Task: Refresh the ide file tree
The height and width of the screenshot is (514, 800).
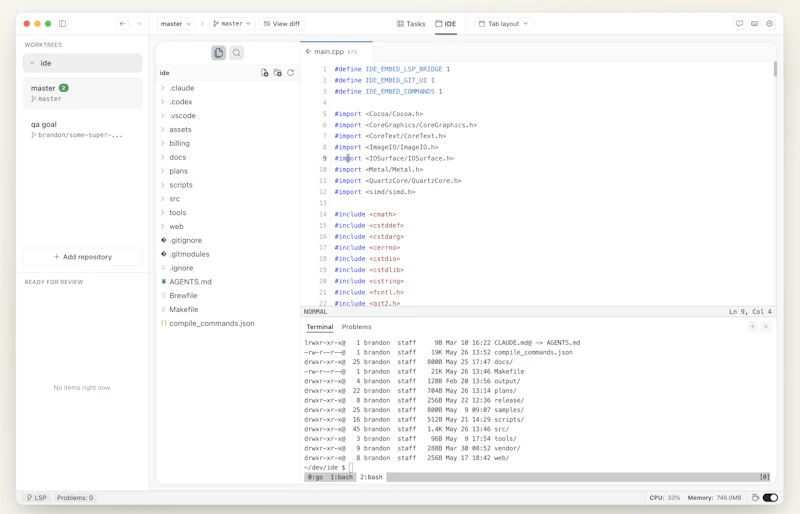Action: tap(291, 72)
